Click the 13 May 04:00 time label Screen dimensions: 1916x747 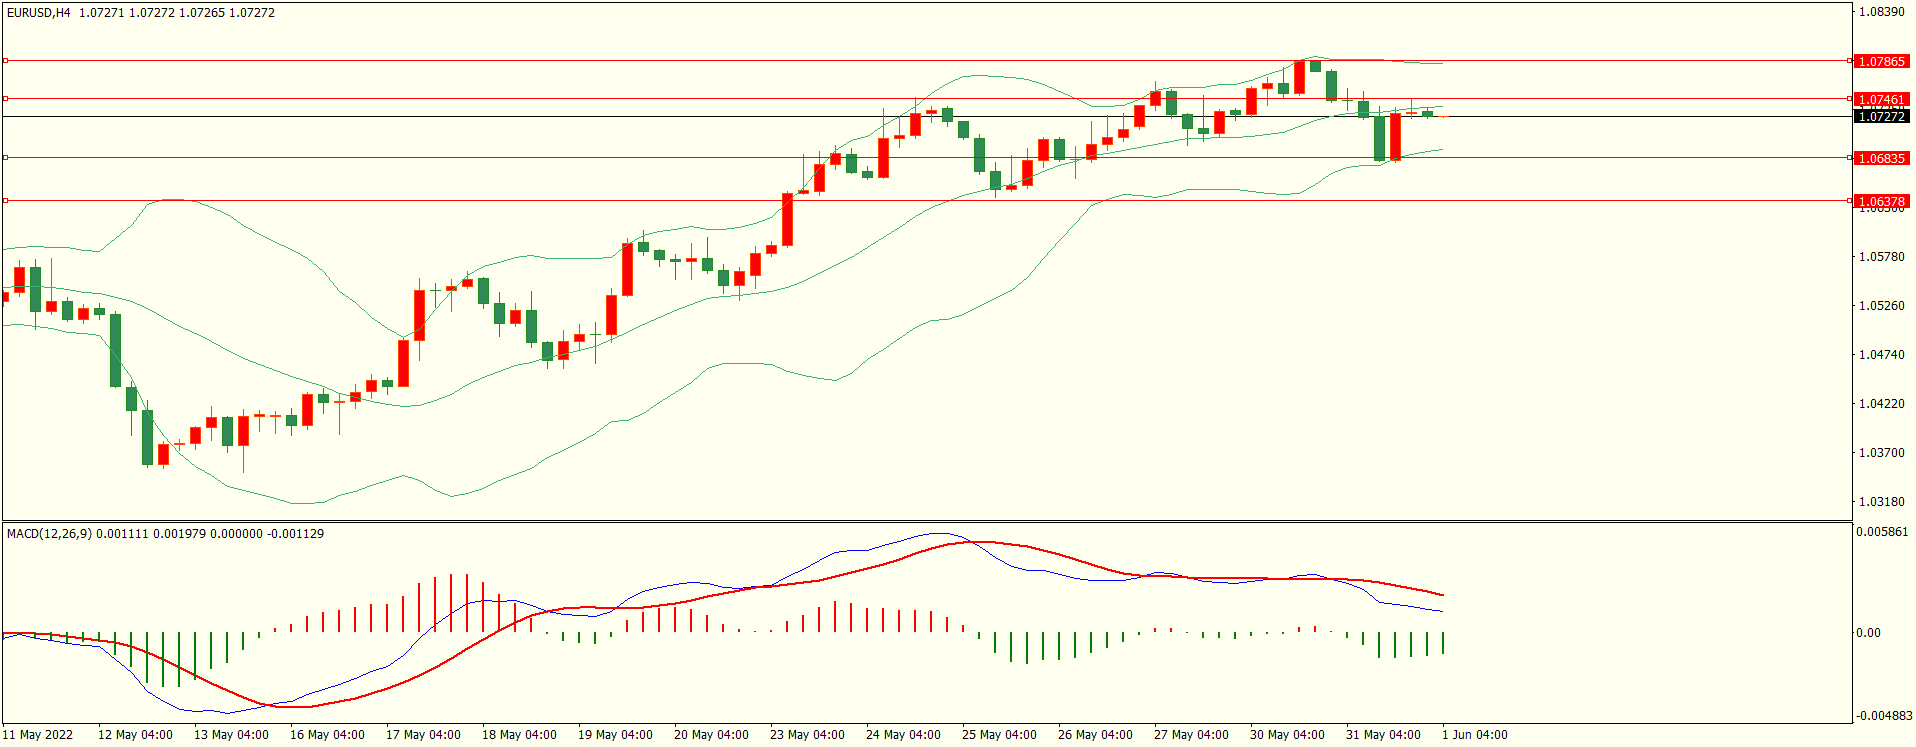[x=231, y=735]
